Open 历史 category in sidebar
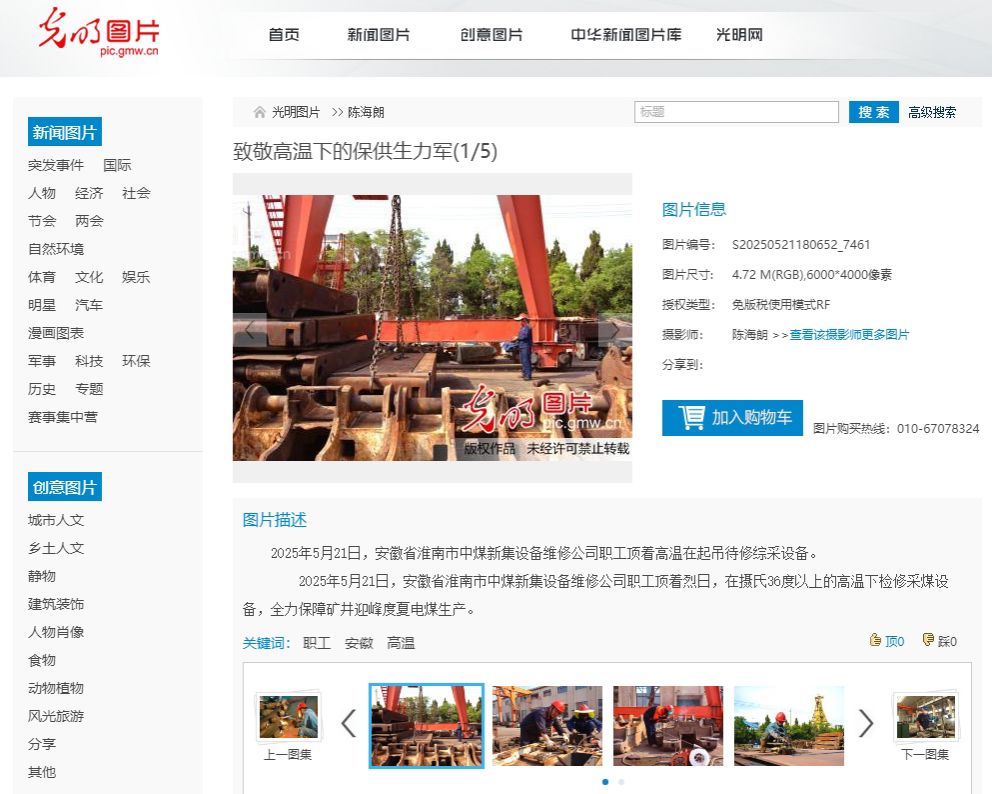 [42, 389]
